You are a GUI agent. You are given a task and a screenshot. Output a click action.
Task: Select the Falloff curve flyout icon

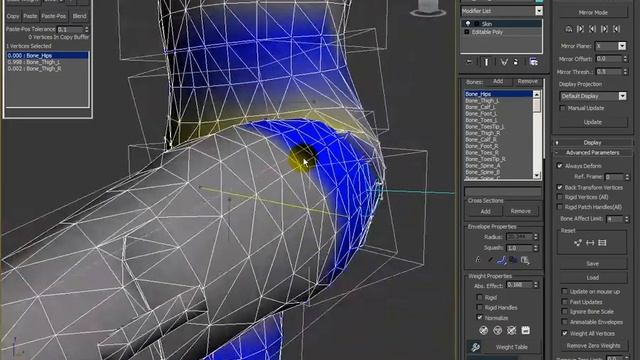[502, 260]
